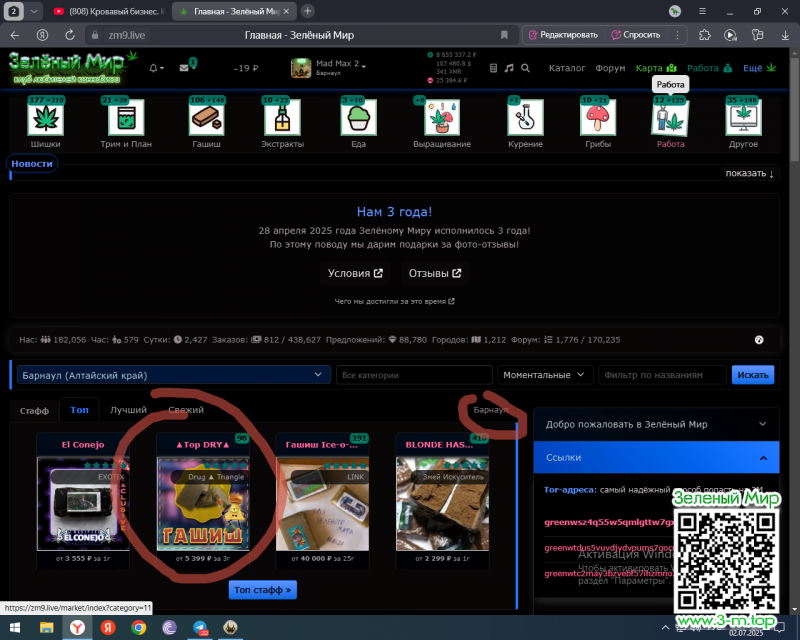Screen dimensions: 800x640
Task: Expand the Барнаул (Алтайский край) city selector
Action: 172,375
